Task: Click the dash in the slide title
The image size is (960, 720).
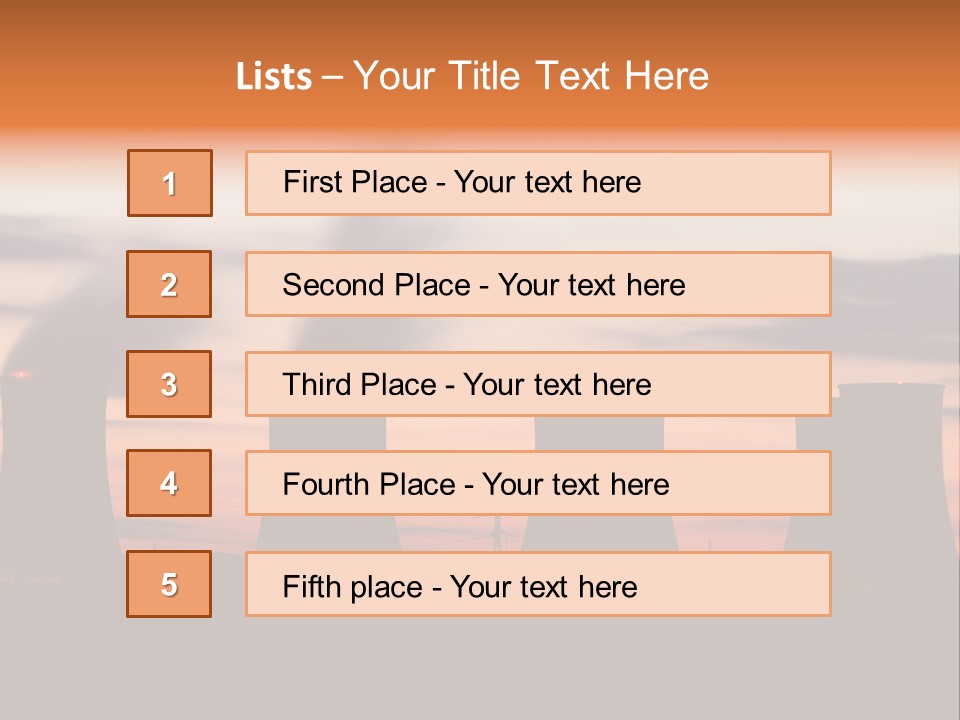Action: click(x=332, y=77)
